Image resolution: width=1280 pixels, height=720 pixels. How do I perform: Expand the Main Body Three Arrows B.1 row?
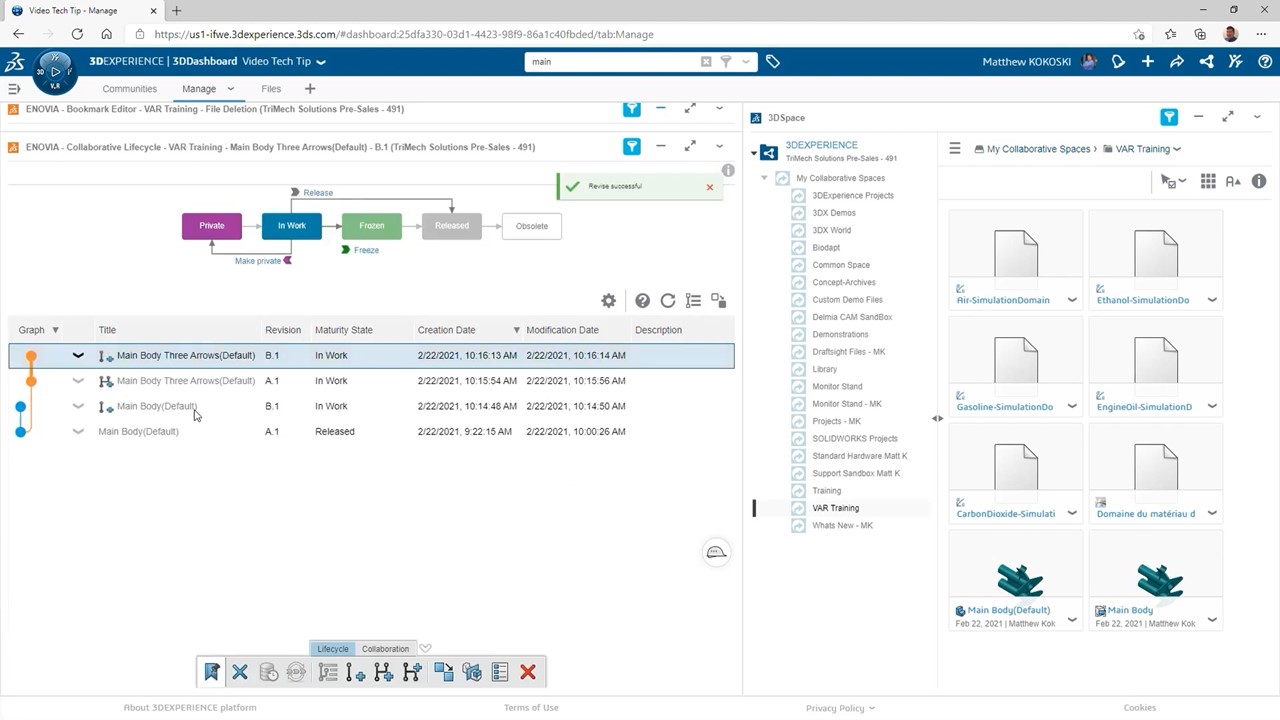tap(78, 355)
